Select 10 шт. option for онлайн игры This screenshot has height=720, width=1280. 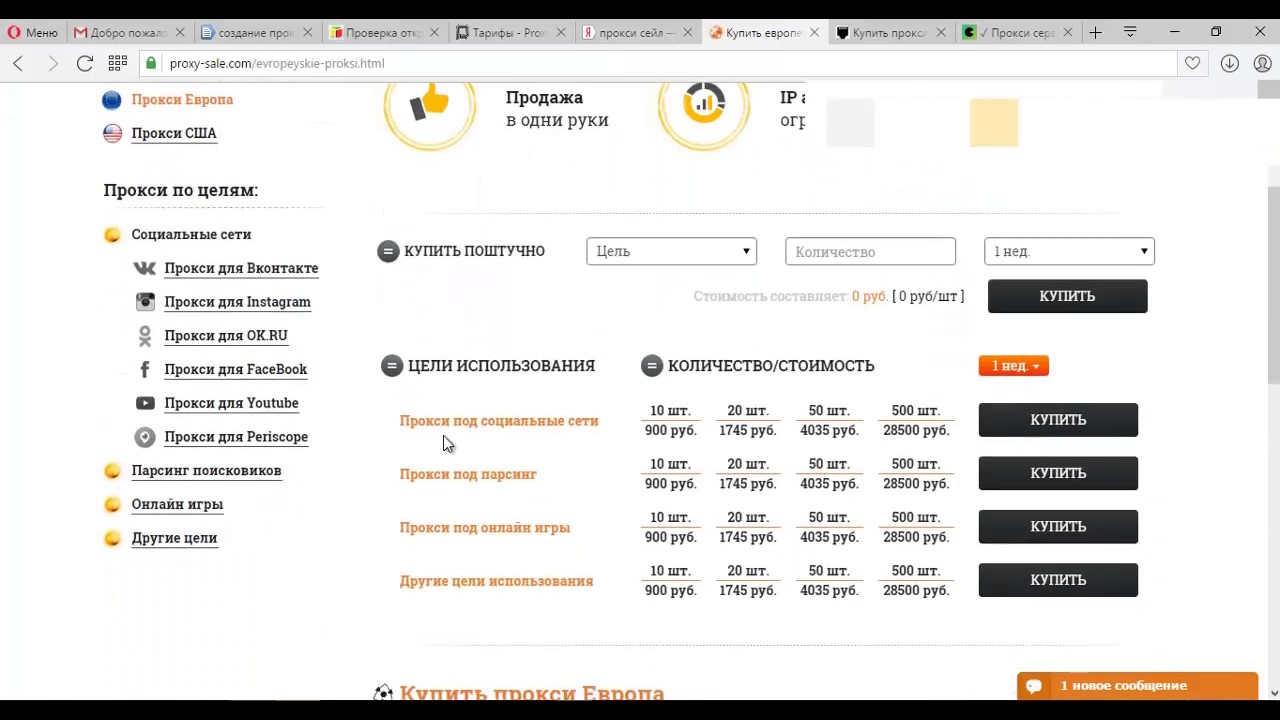(x=670, y=527)
